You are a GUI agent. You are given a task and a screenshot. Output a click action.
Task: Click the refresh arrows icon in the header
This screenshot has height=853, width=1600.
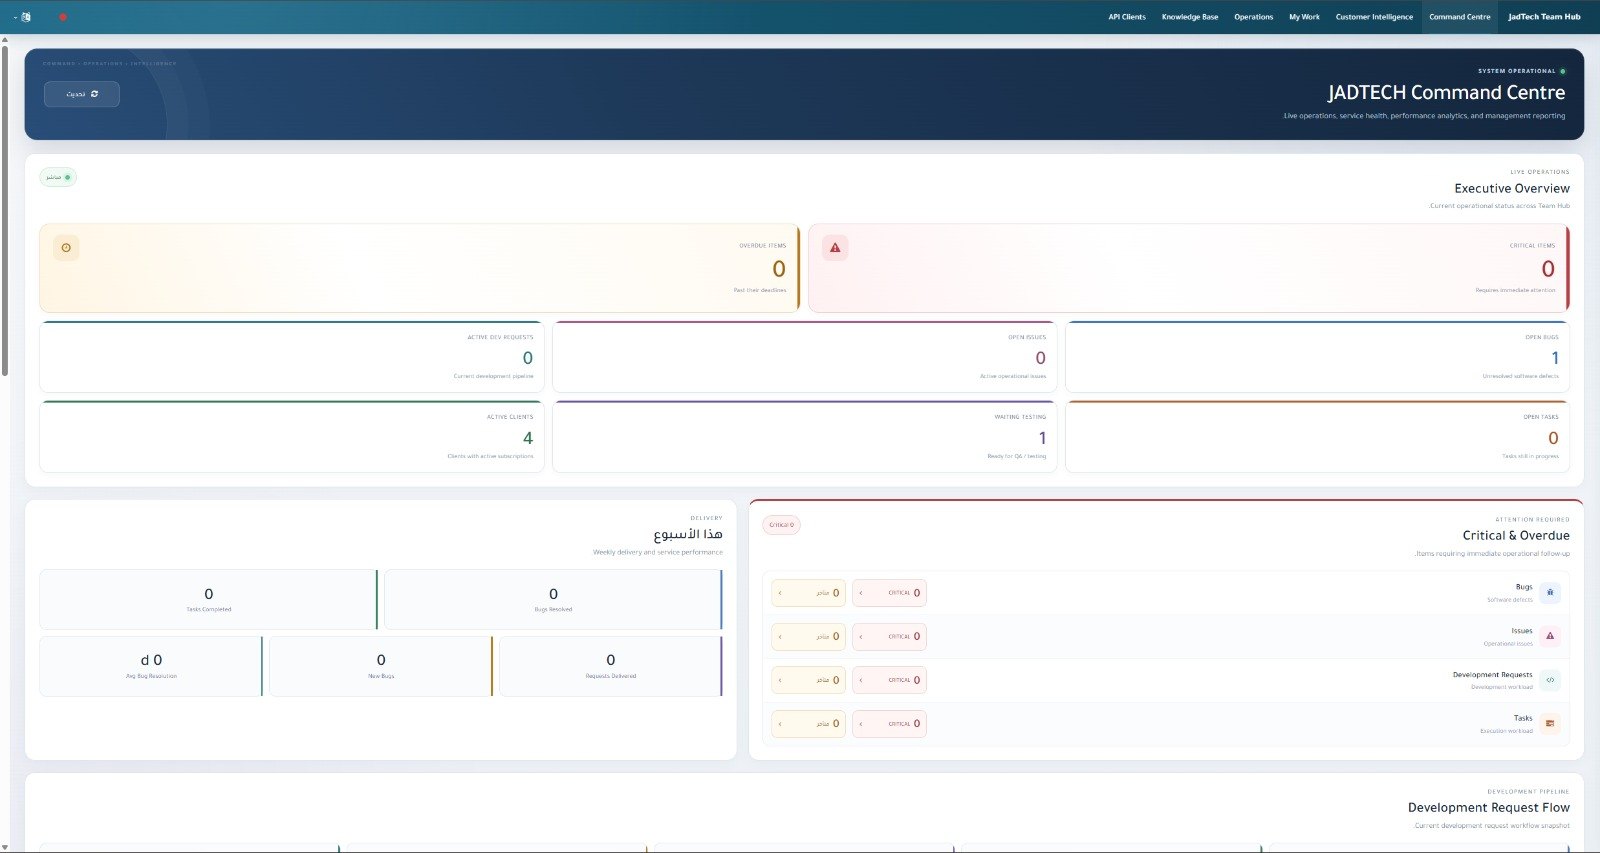pos(95,94)
